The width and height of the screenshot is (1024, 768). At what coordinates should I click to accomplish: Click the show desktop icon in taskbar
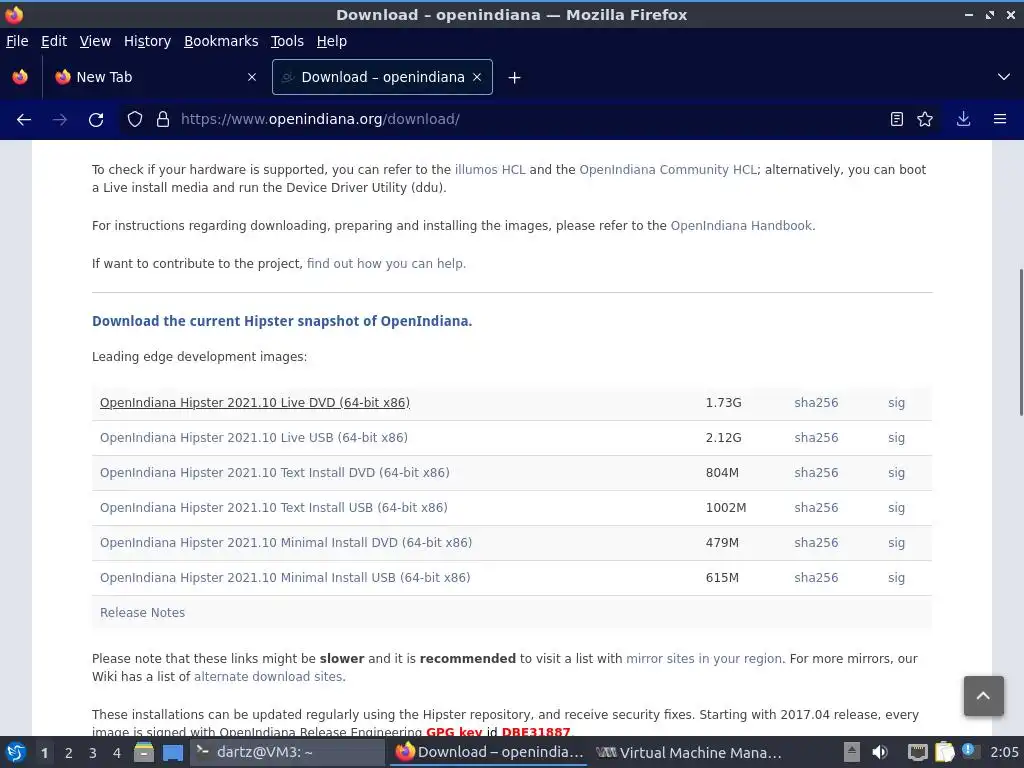[172, 753]
